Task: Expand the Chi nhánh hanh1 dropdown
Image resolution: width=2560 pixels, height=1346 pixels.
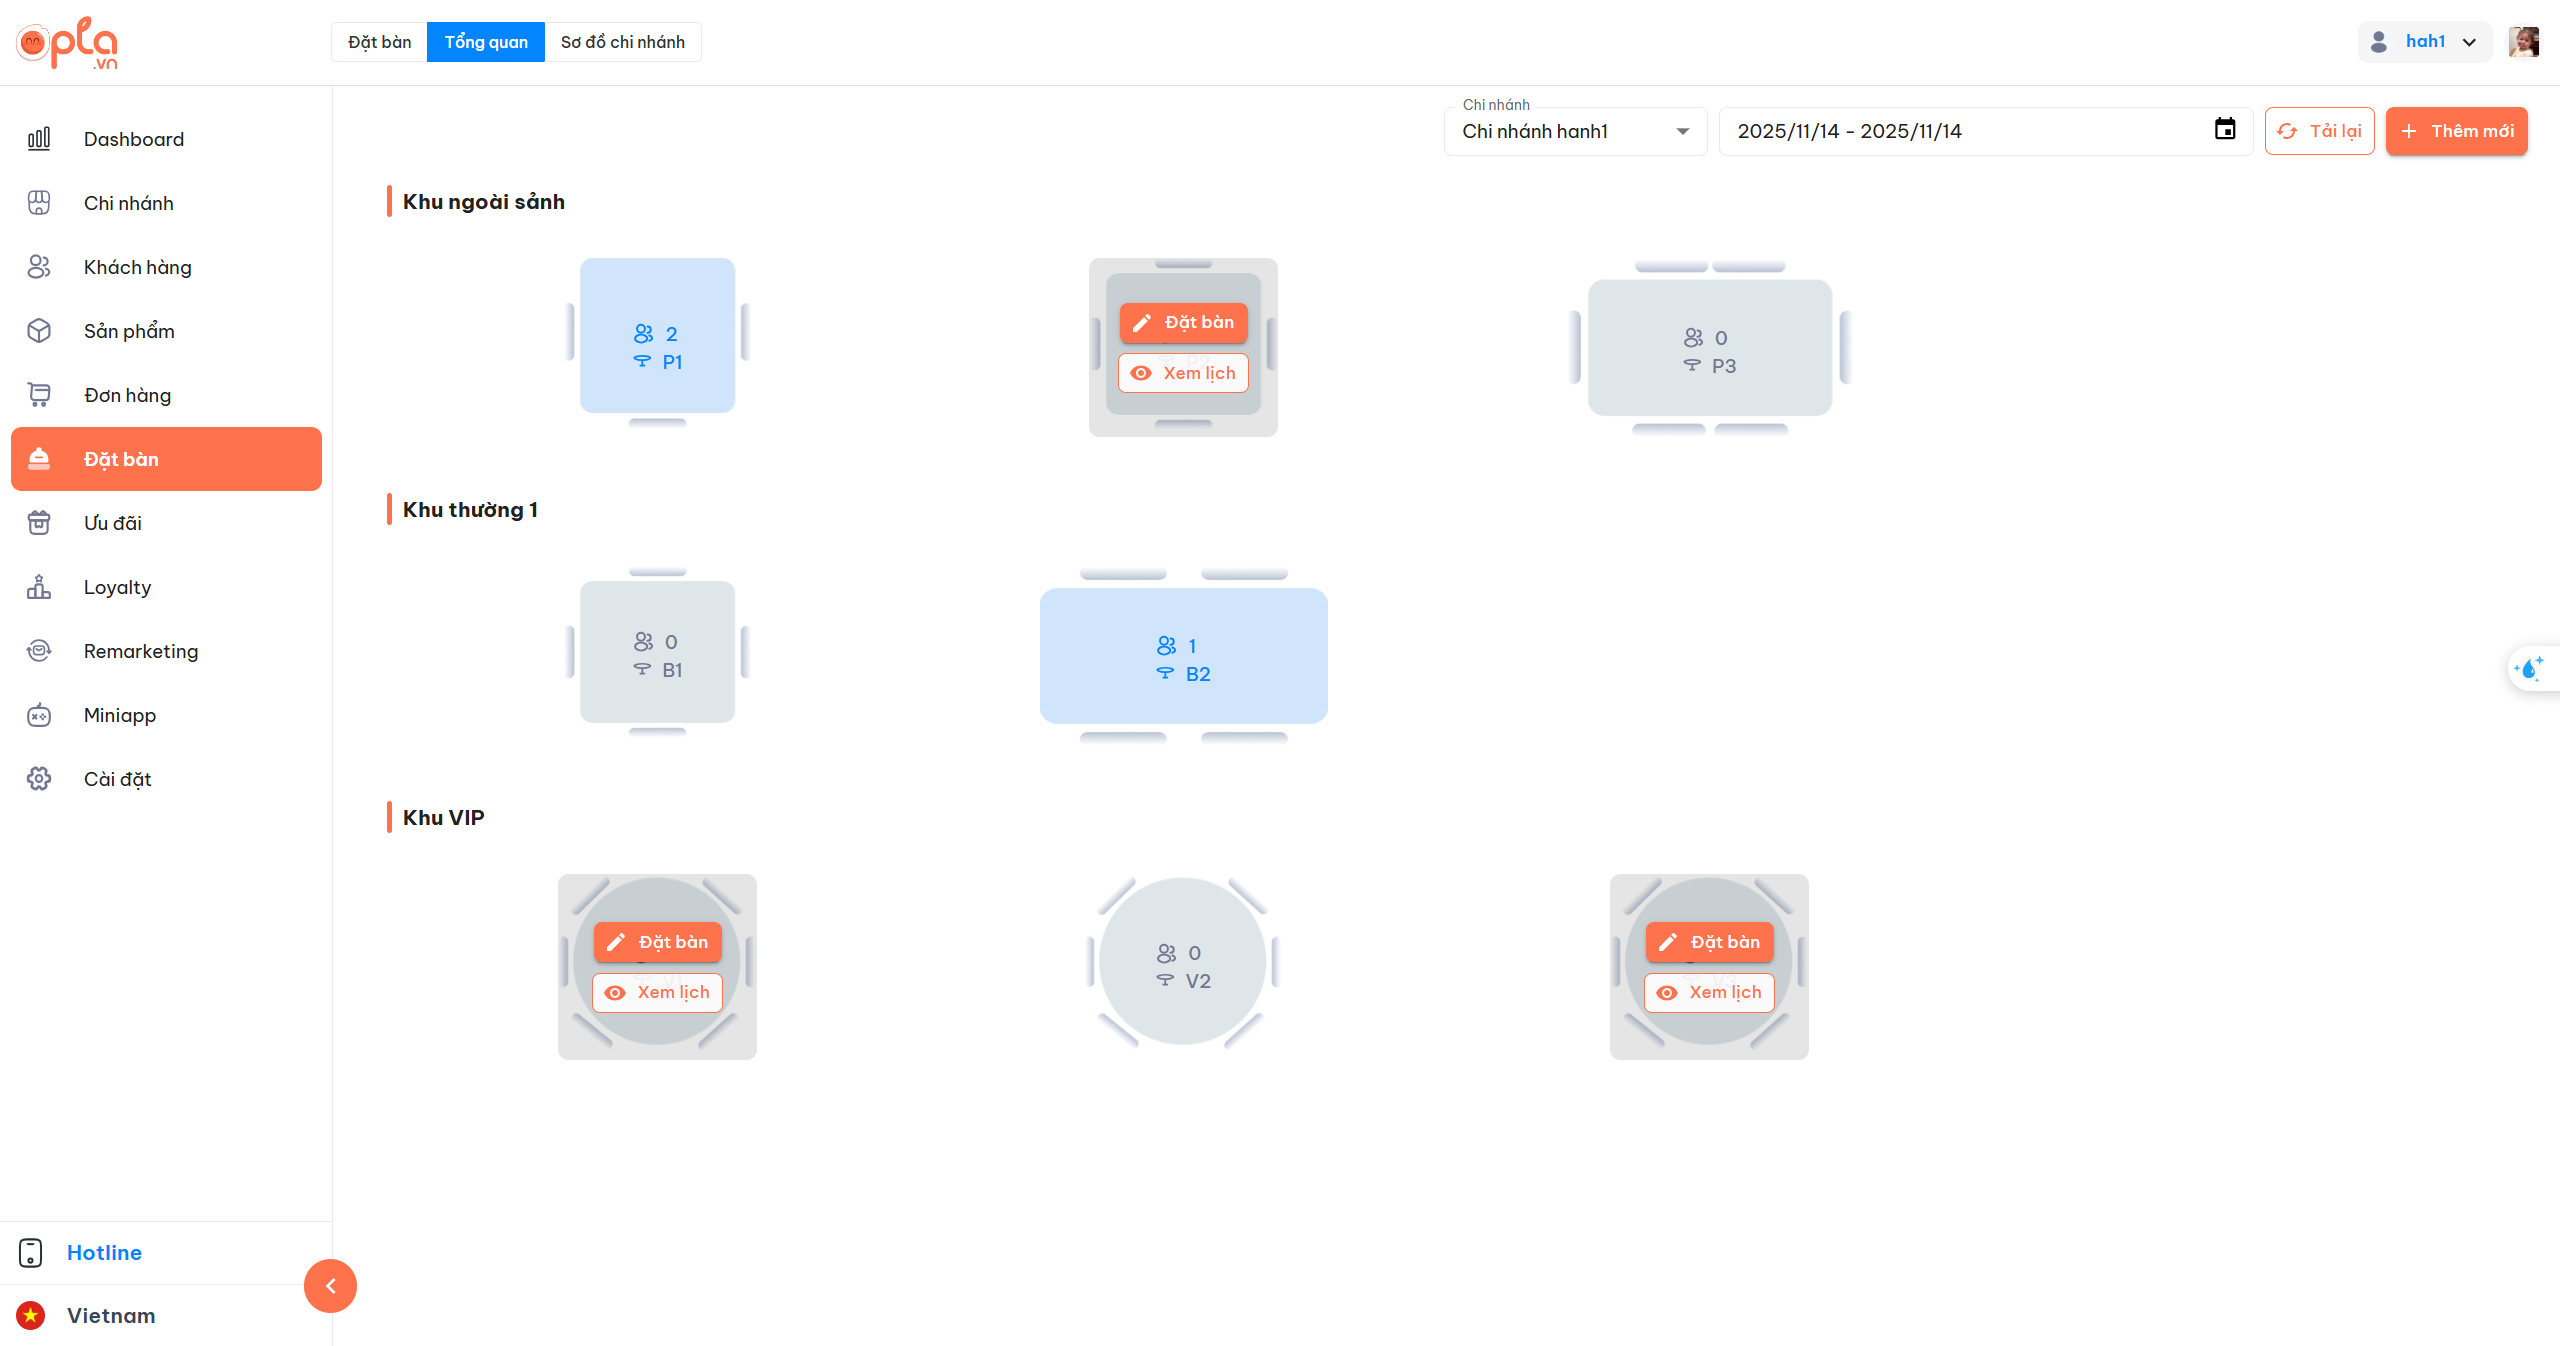Action: coord(1575,132)
